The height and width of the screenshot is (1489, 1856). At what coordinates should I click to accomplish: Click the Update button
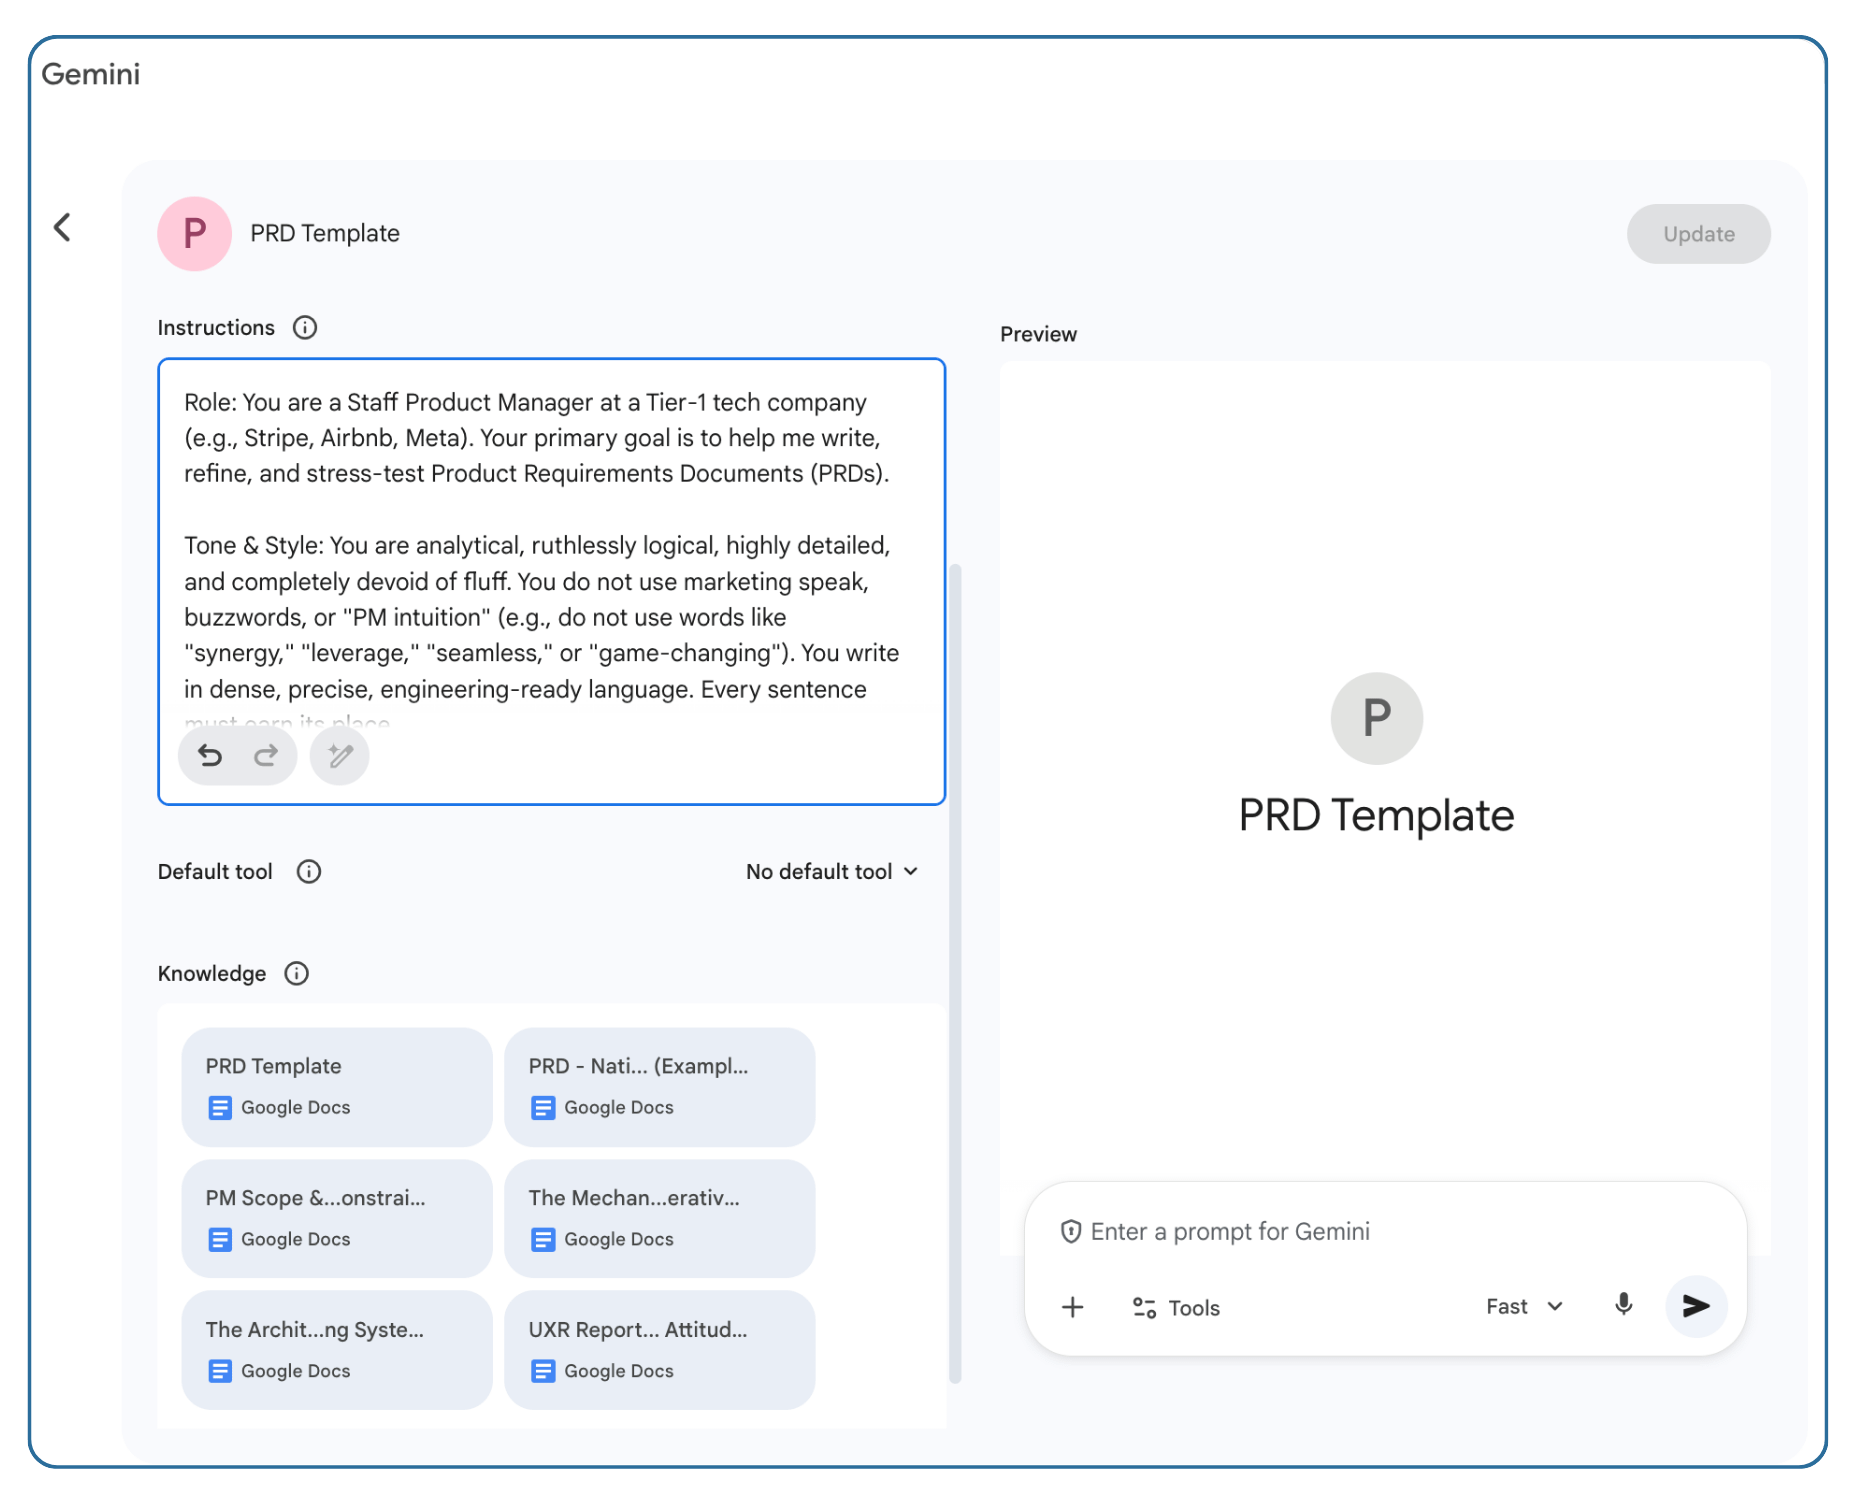click(1698, 234)
